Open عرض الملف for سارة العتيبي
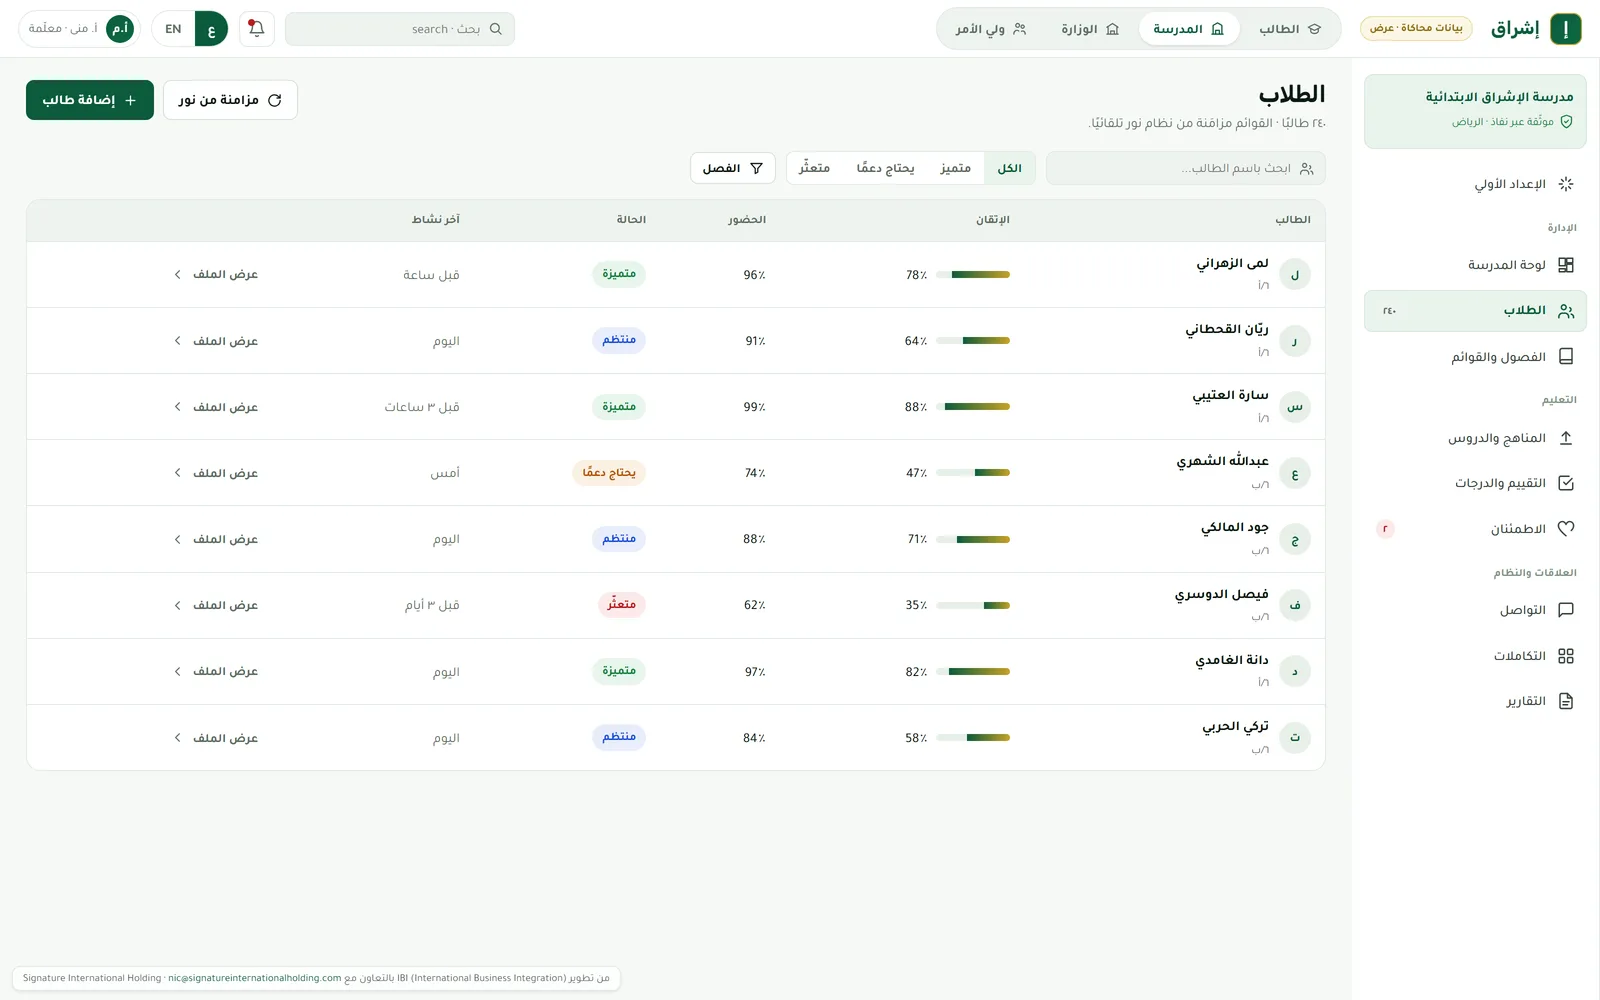1600x1000 pixels. [x=216, y=407]
